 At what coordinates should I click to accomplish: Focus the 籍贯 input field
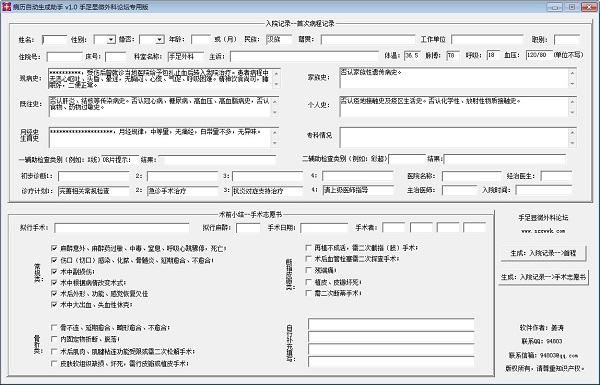pyautogui.click(x=368, y=39)
